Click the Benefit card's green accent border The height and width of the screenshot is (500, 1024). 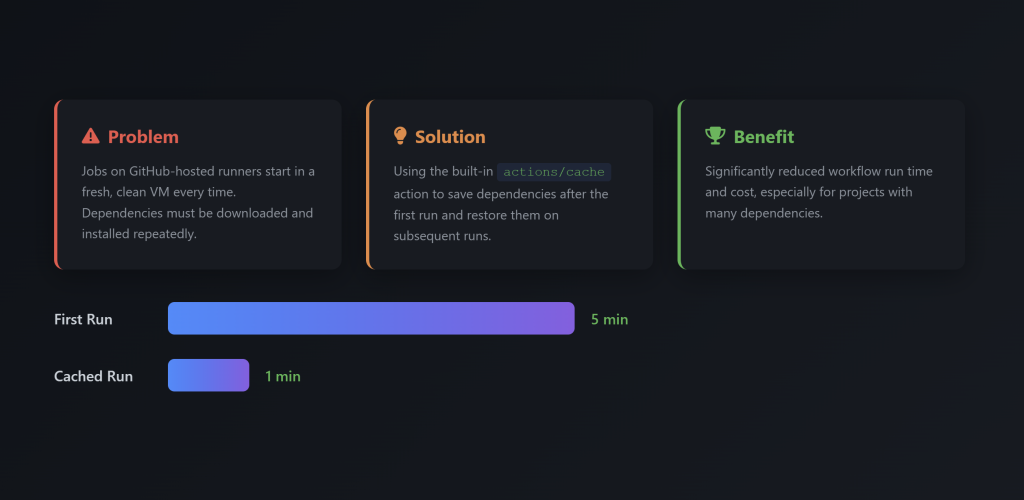coord(680,184)
